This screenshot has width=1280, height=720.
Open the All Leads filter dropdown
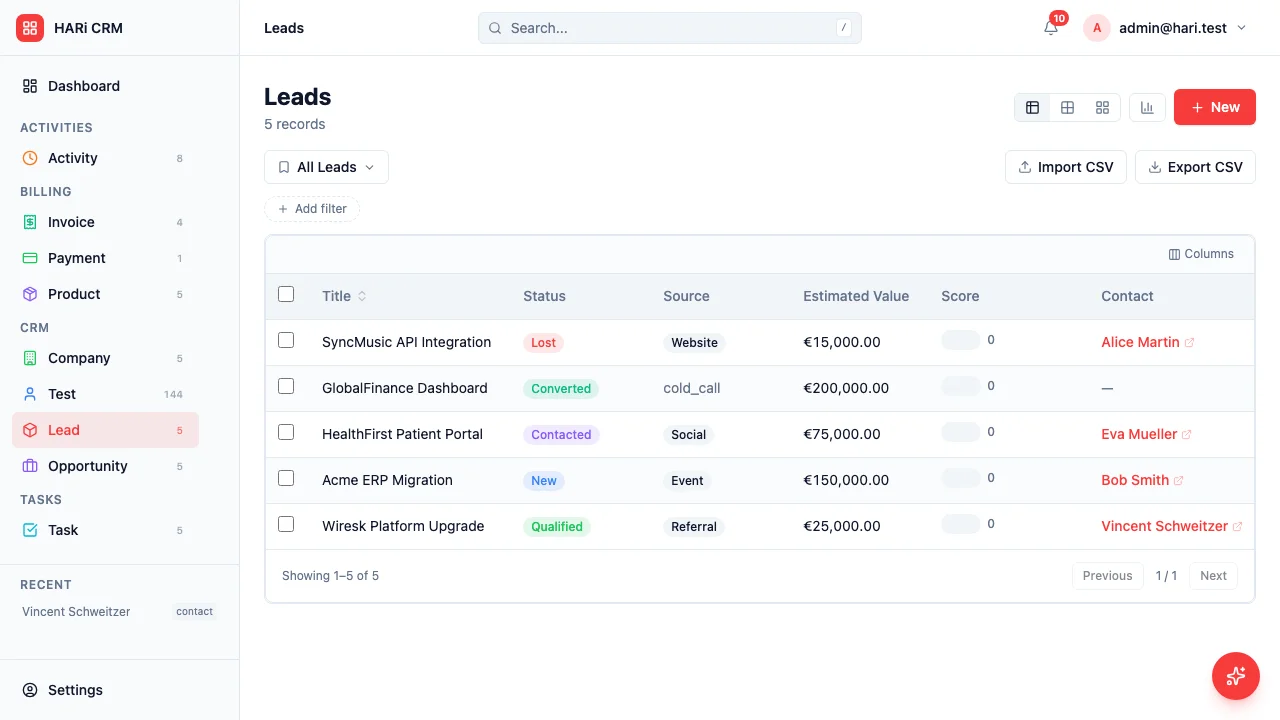326,167
